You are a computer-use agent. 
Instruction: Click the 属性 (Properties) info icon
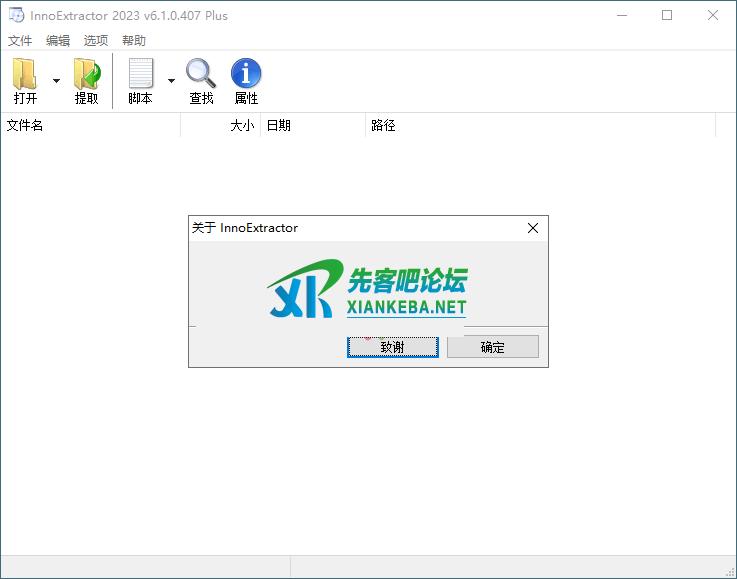[246, 74]
